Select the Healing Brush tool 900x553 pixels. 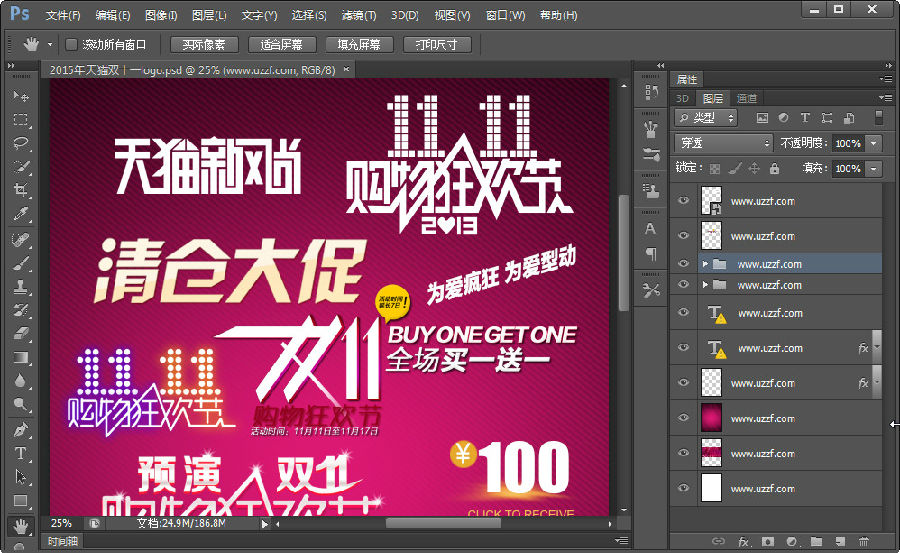coord(21,239)
